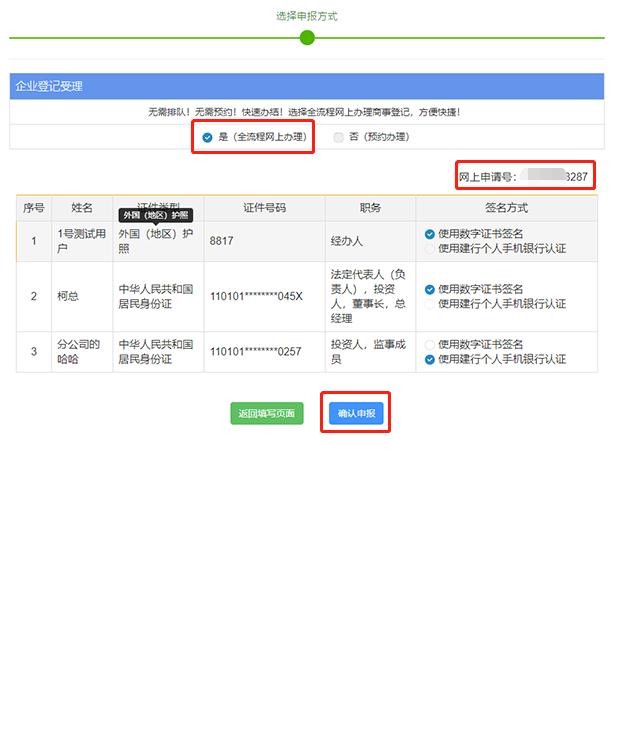Click the 证件号码 column header
This screenshot has width=620, height=733.
pos(264,208)
